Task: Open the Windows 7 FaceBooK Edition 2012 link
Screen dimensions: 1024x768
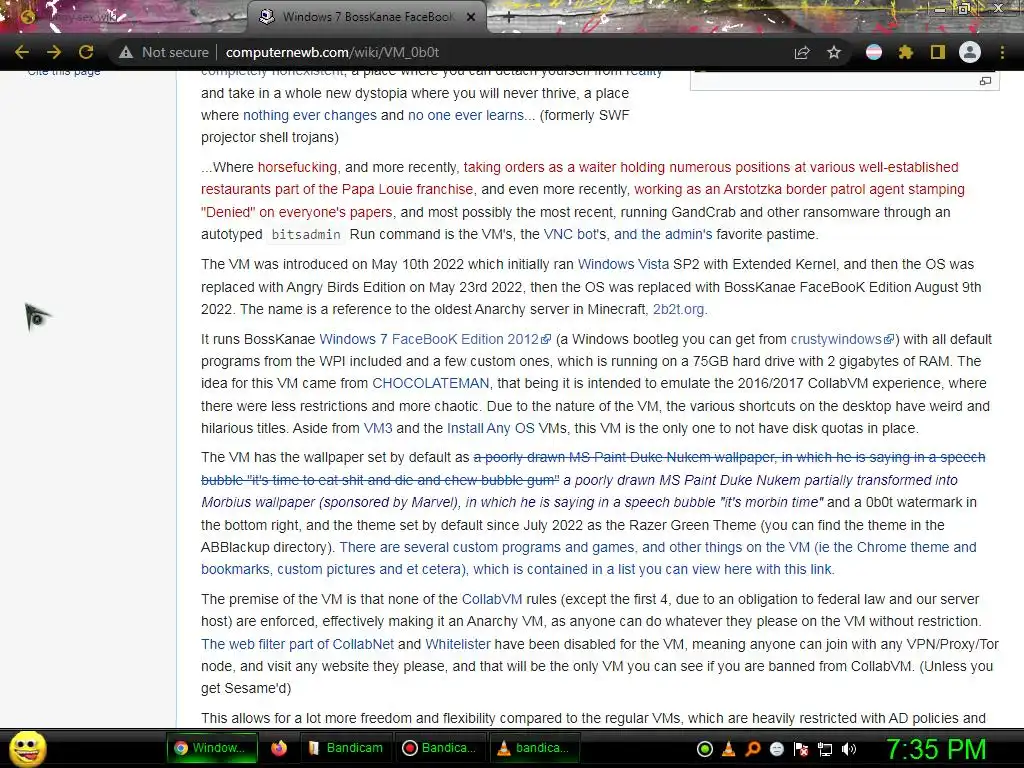Action: click(x=435, y=340)
